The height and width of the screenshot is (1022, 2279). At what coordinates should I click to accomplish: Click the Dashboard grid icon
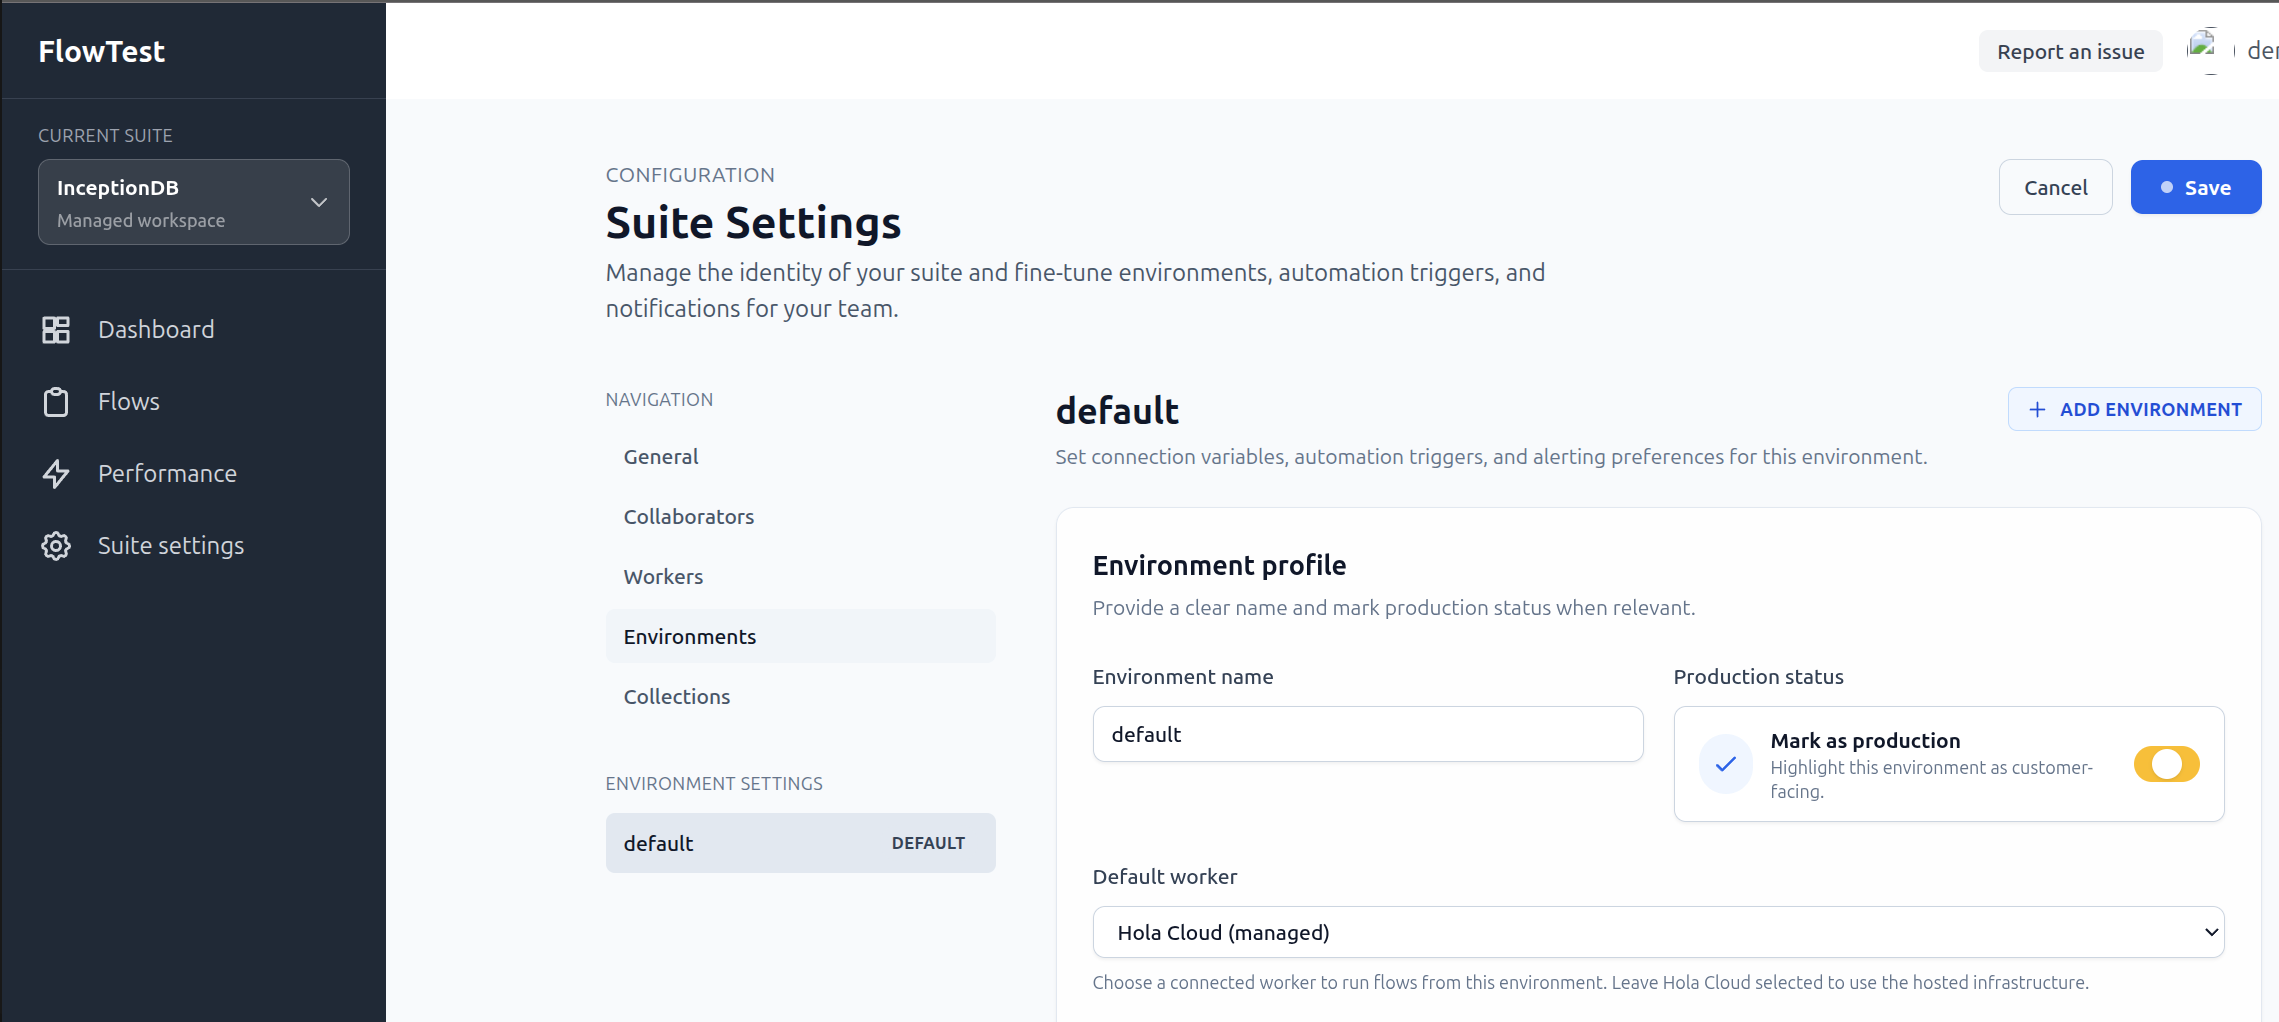(x=56, y=330)
